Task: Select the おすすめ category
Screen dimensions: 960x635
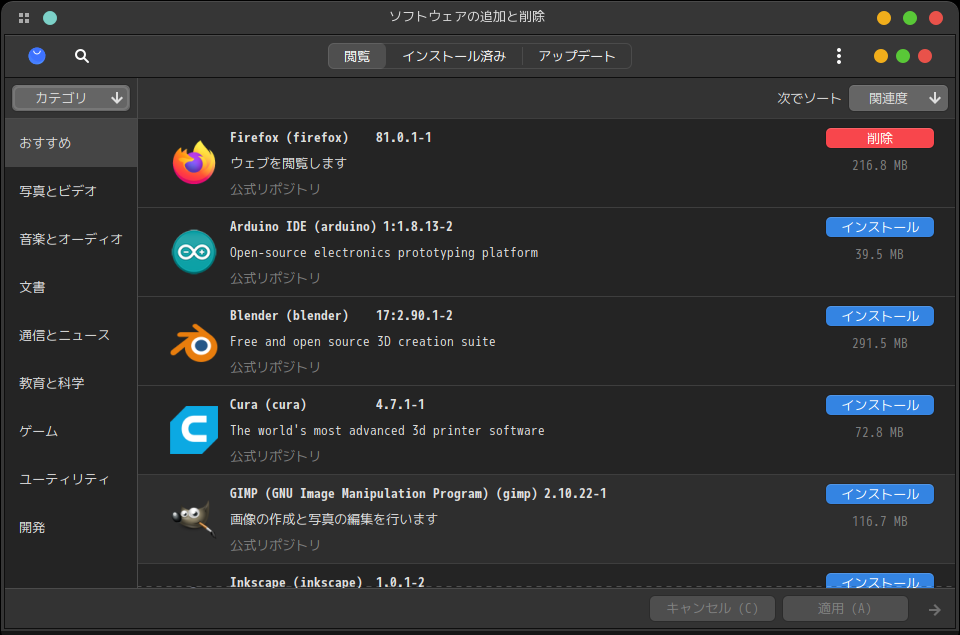Action: point(71,143)
